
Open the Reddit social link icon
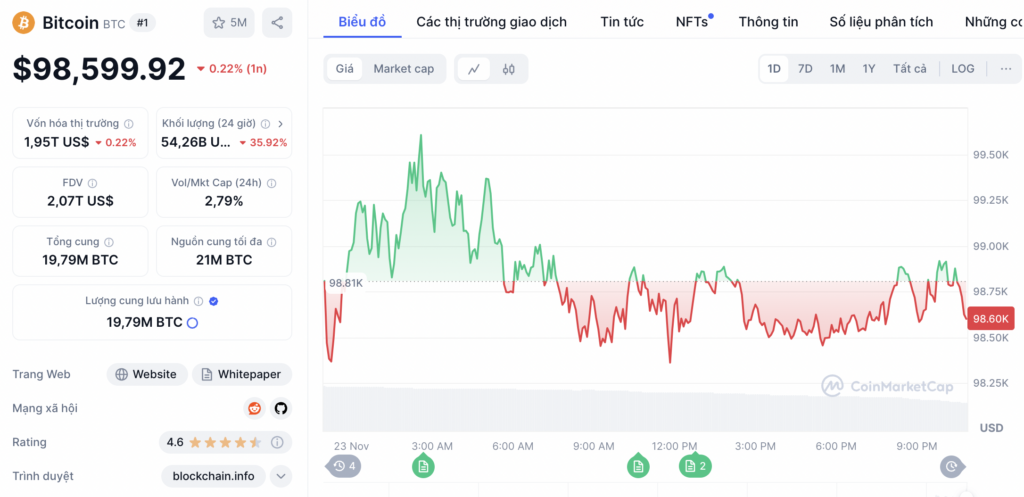click(254, 408)
